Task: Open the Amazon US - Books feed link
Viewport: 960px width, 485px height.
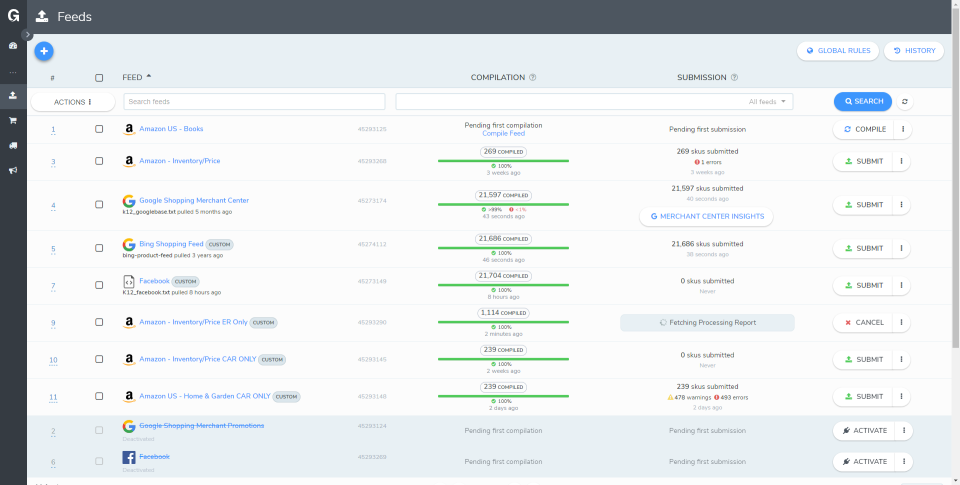Action: 171,129
